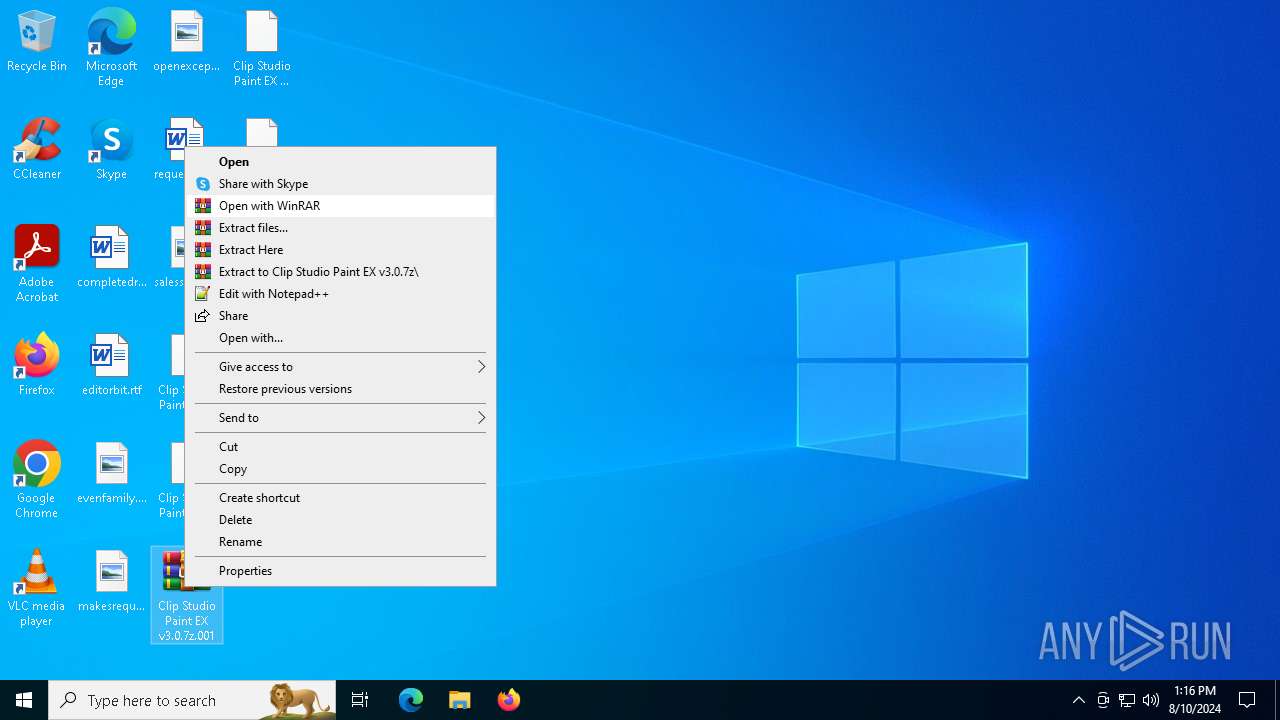The width and height of the screenshot is (1280, 720).
Task: Select the Firefox desktop shortcut
Action: click(x=37, y=365)
